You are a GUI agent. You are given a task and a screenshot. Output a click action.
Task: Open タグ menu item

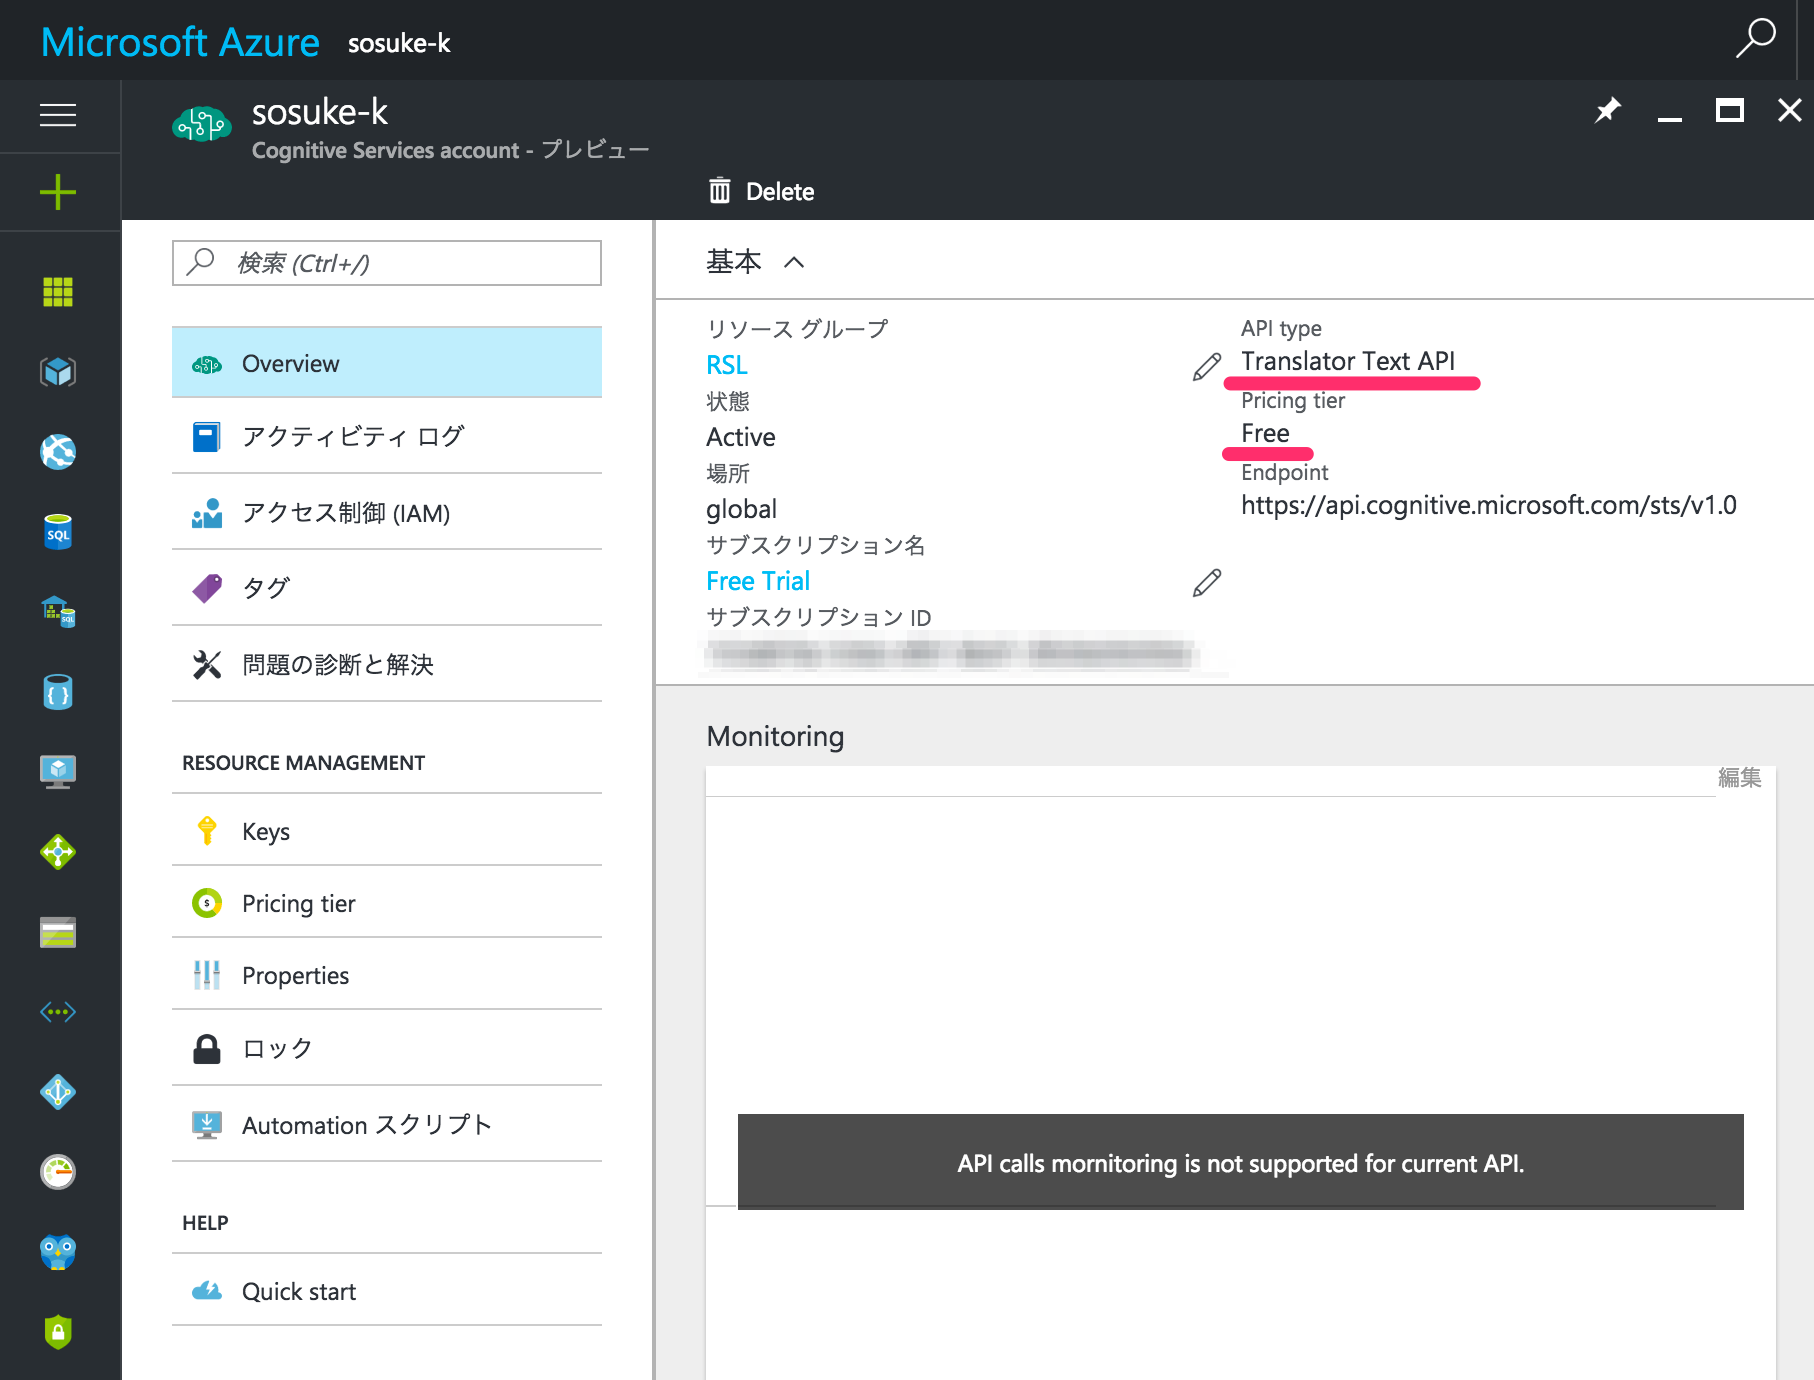(387, 589)
